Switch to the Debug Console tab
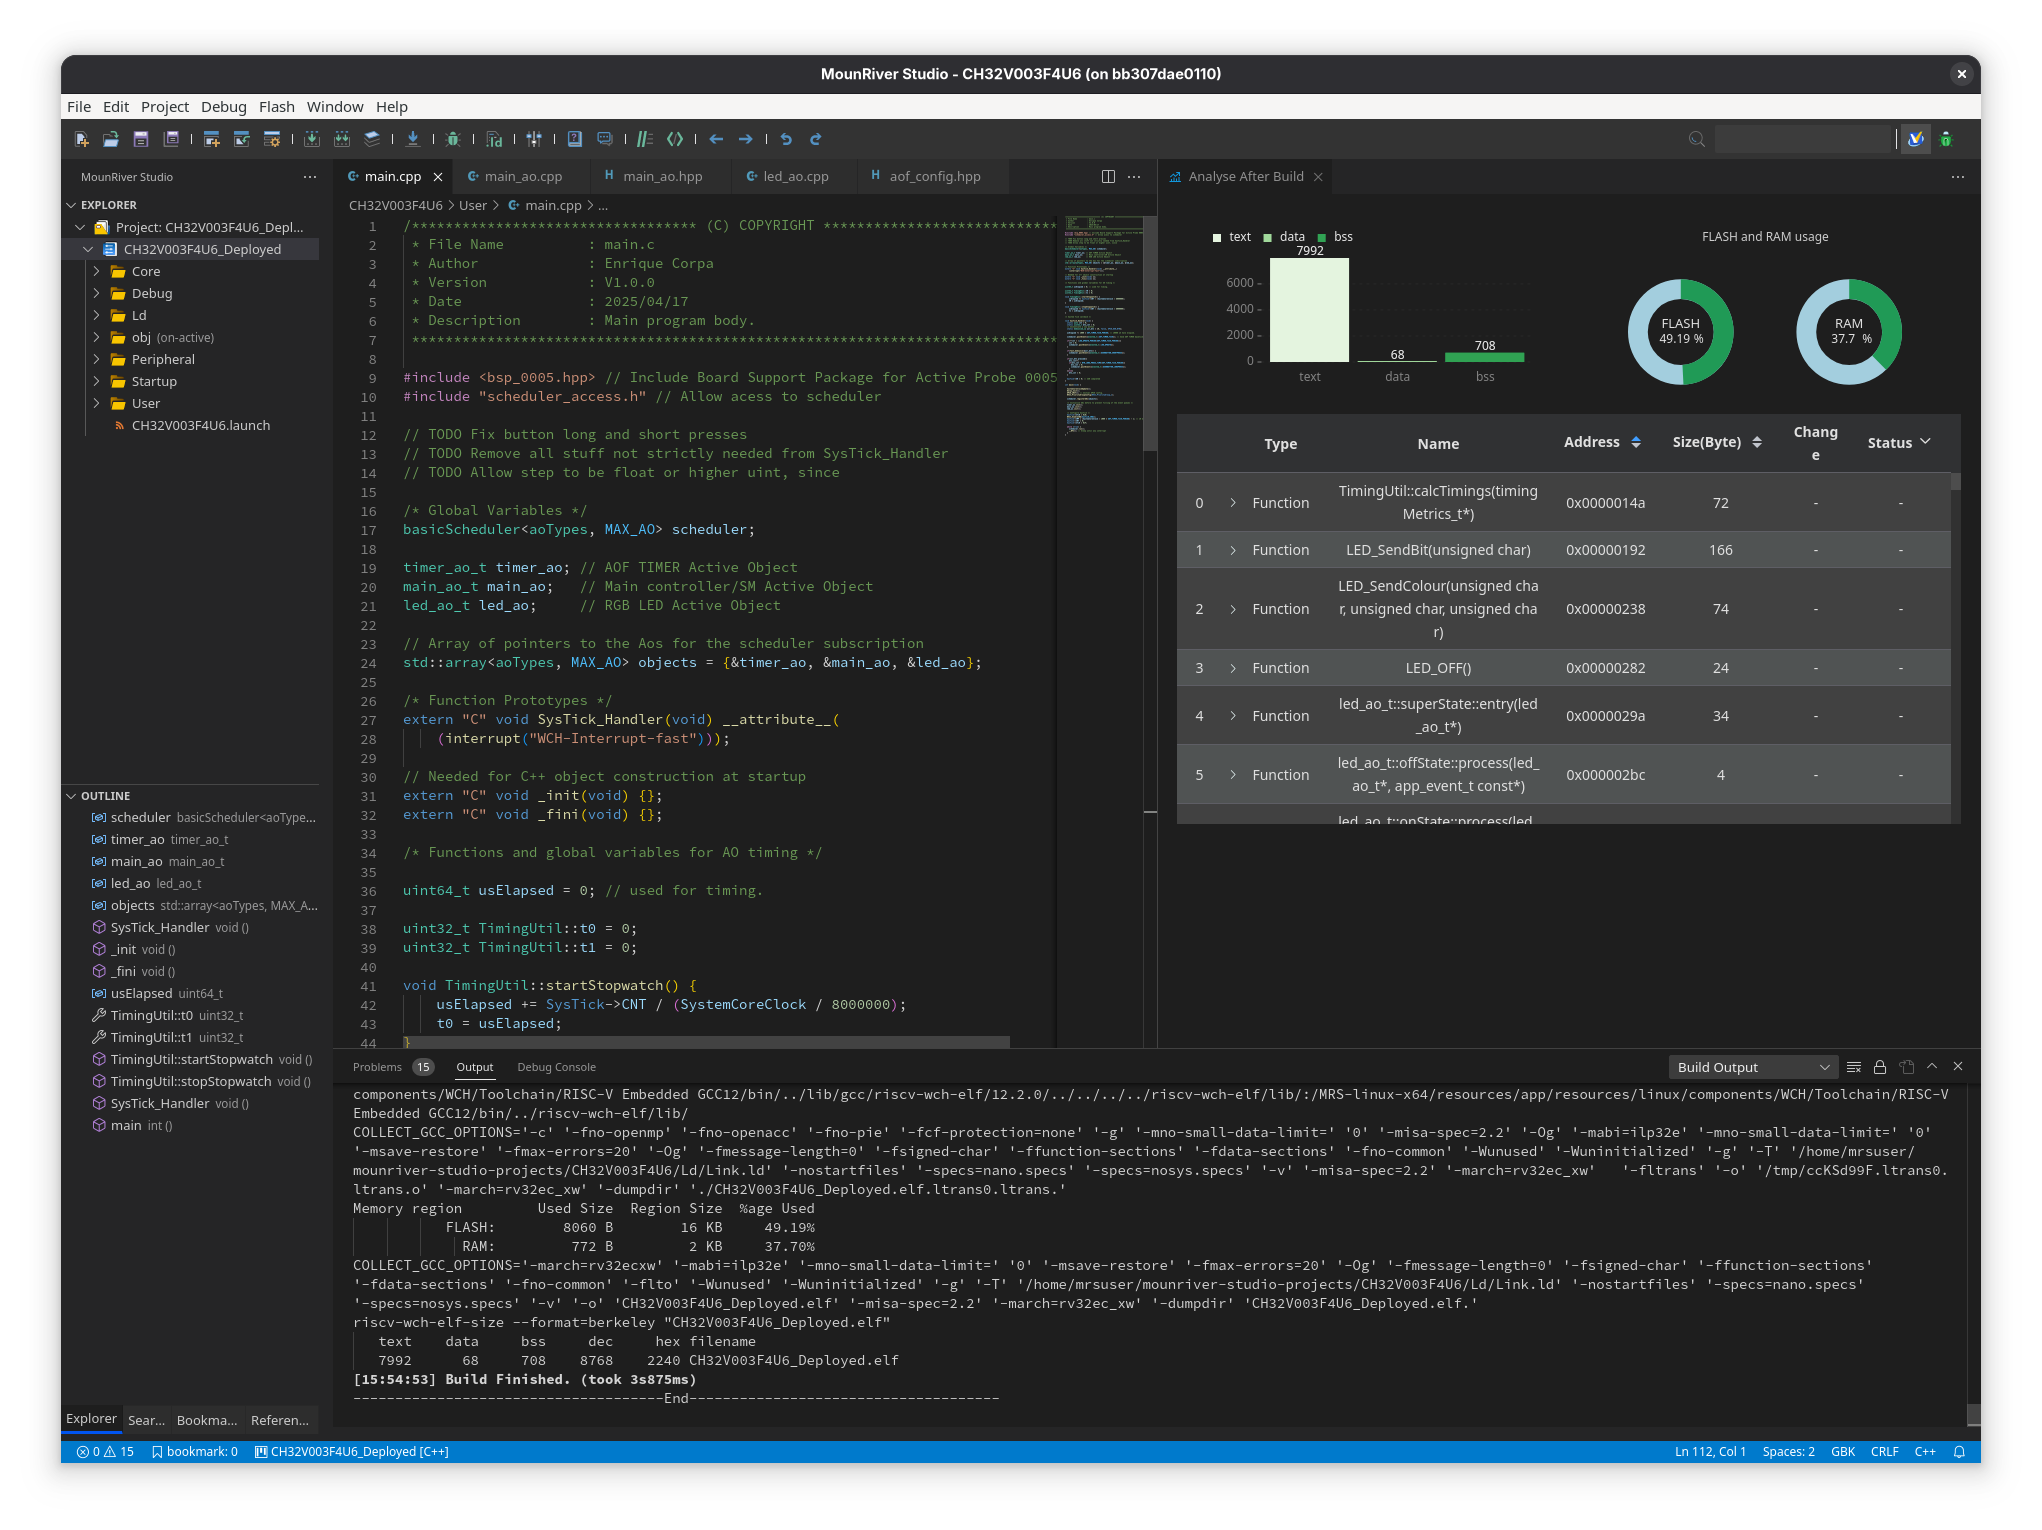 click(556, 1066)
